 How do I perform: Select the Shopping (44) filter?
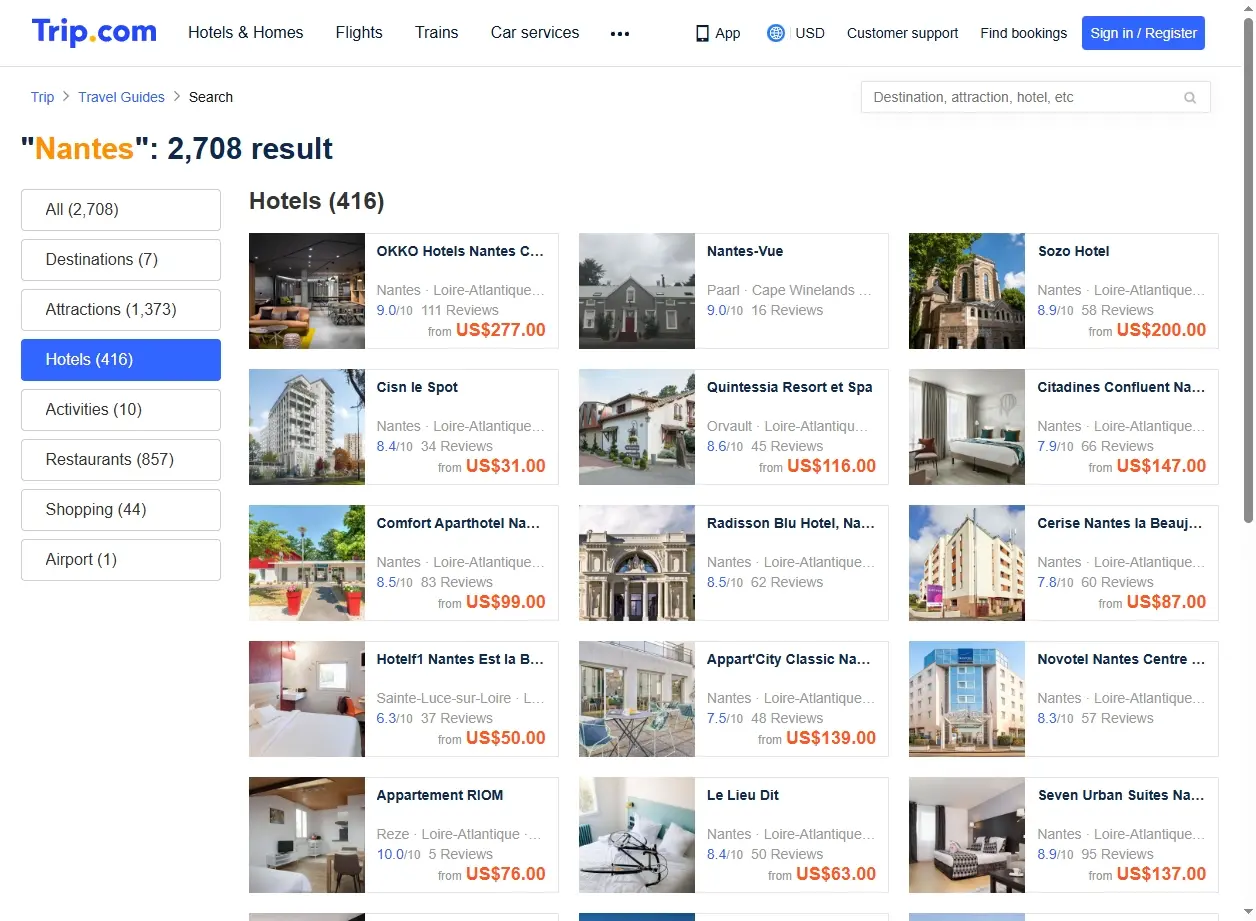tap(121, 510)
